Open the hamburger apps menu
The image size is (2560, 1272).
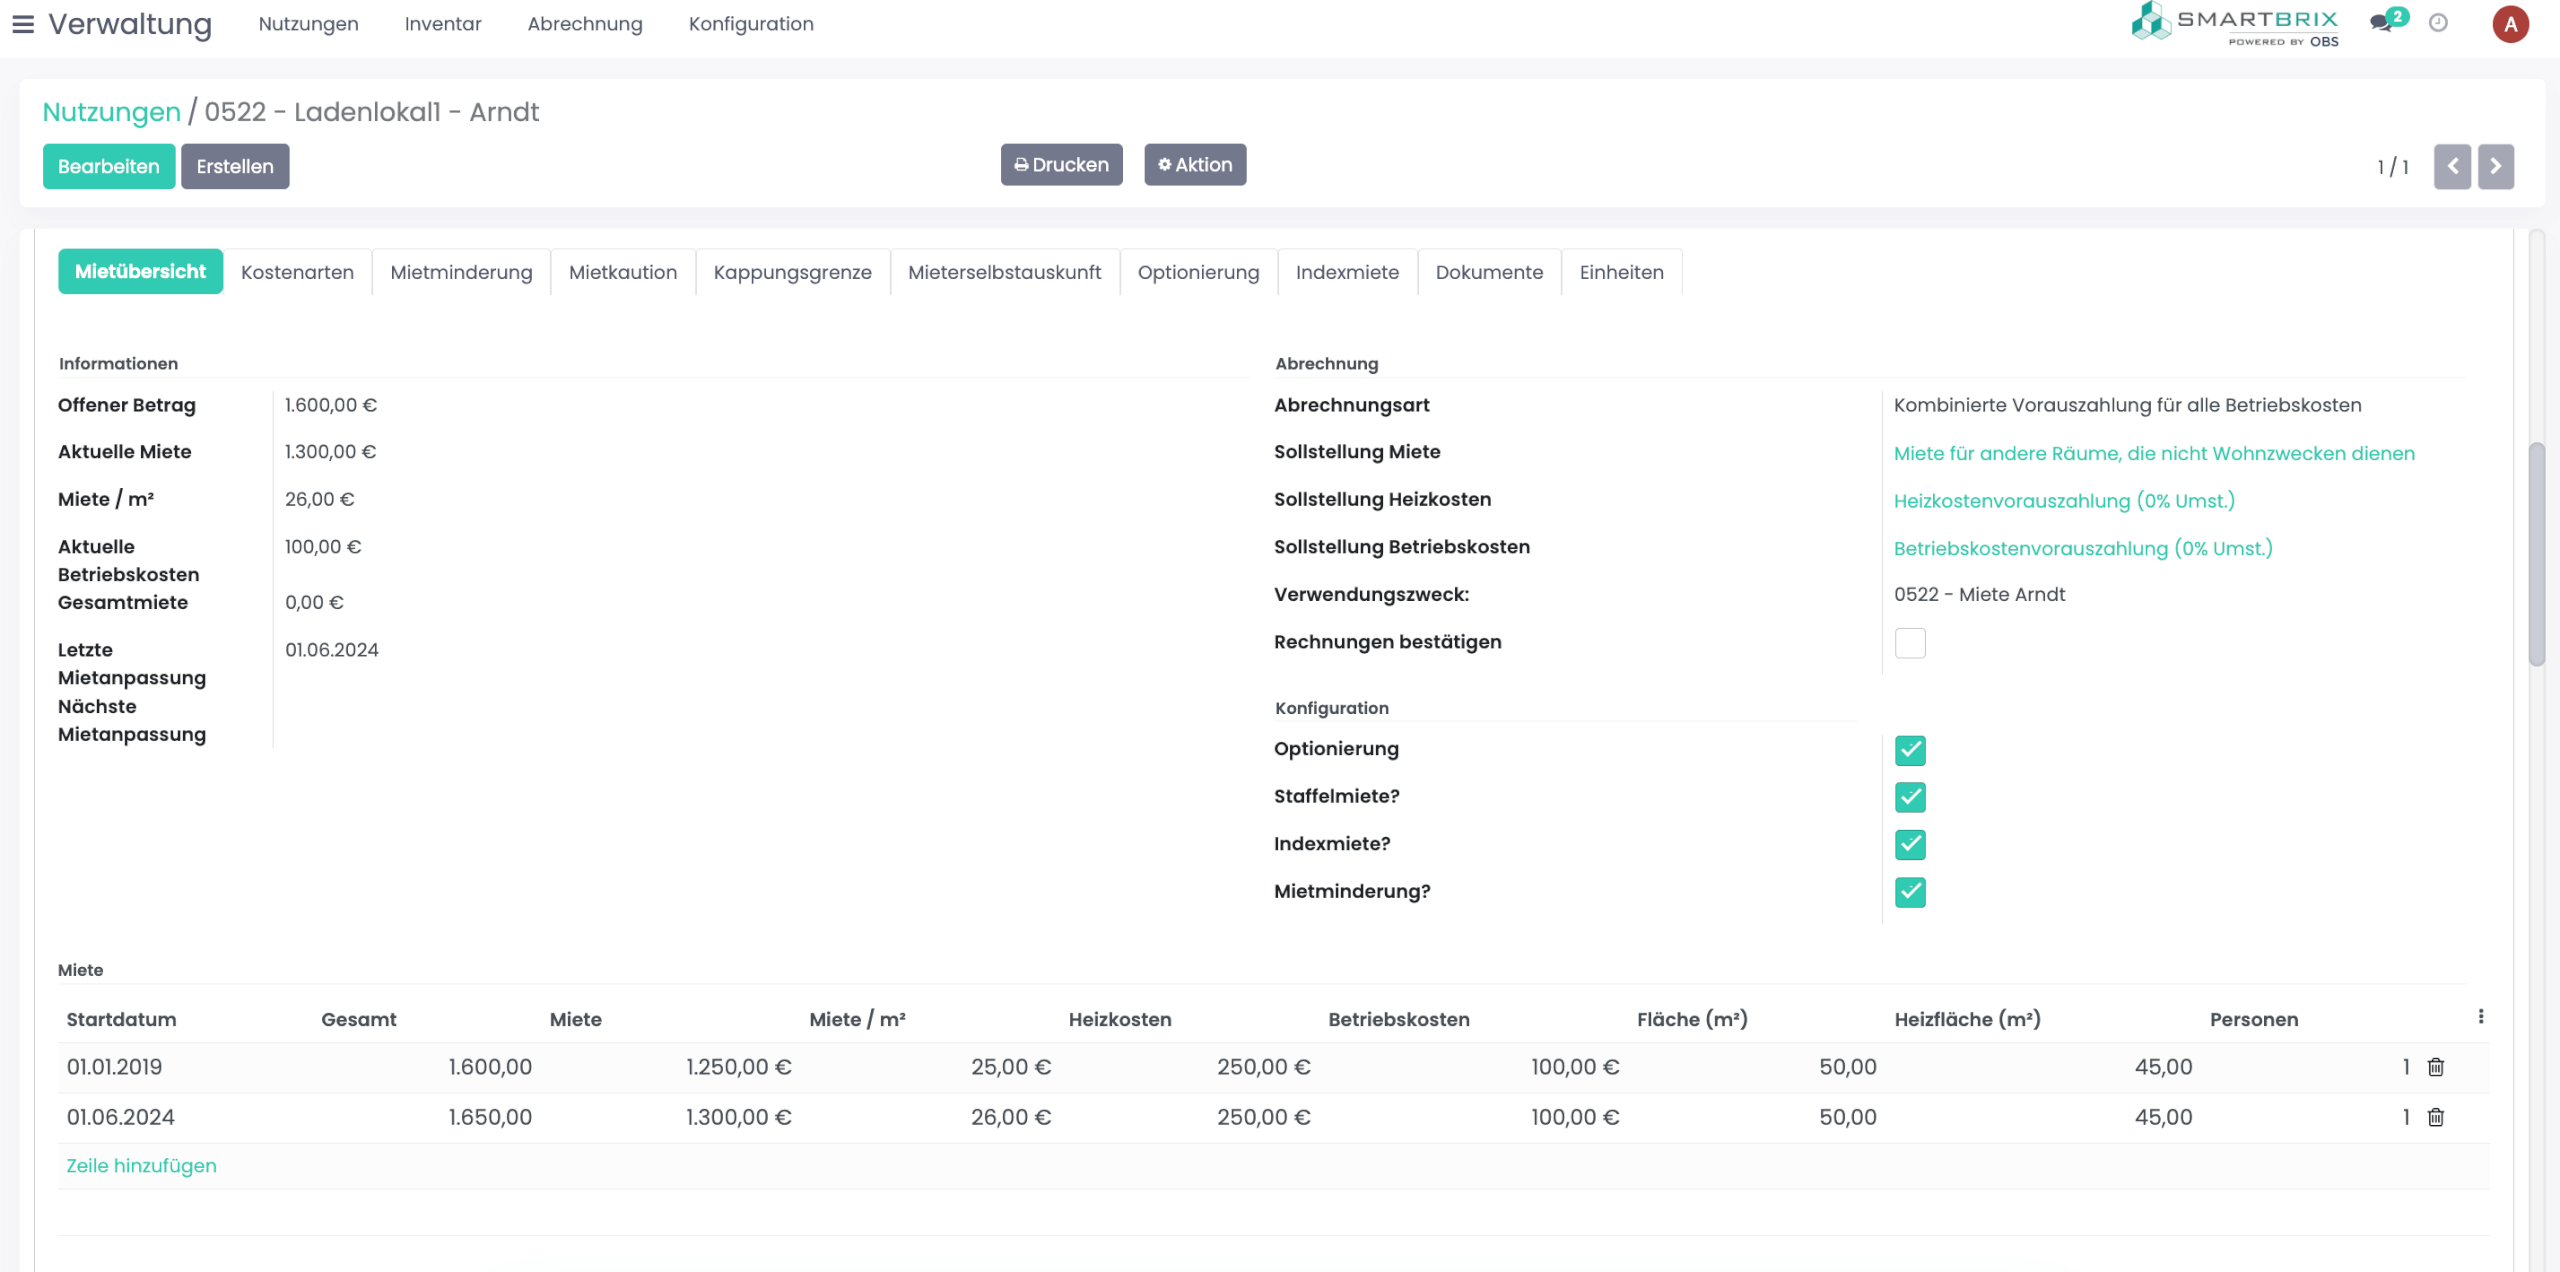pyautogui.click(x=23, y=24)
